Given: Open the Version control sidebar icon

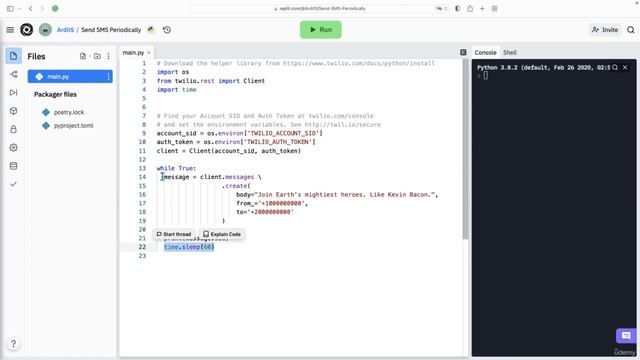Looking at the screenshot, I should coord(13,74).
